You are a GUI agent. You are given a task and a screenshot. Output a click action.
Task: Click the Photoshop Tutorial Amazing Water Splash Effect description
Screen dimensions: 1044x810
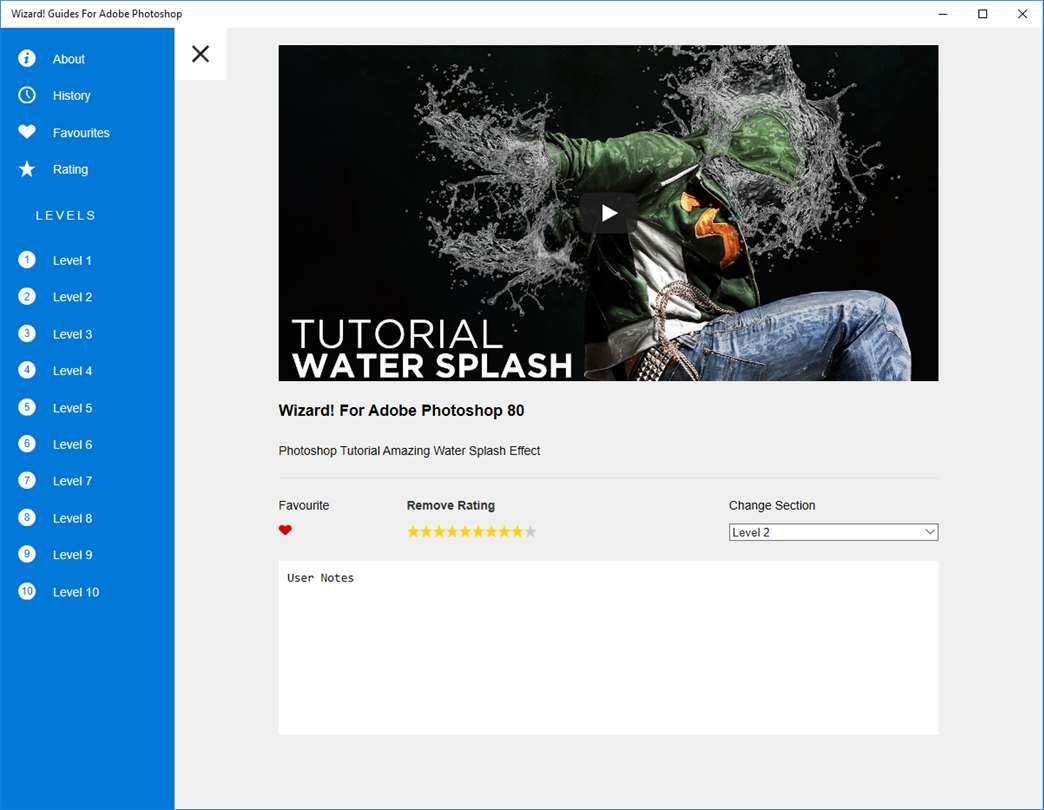(409, 451)
